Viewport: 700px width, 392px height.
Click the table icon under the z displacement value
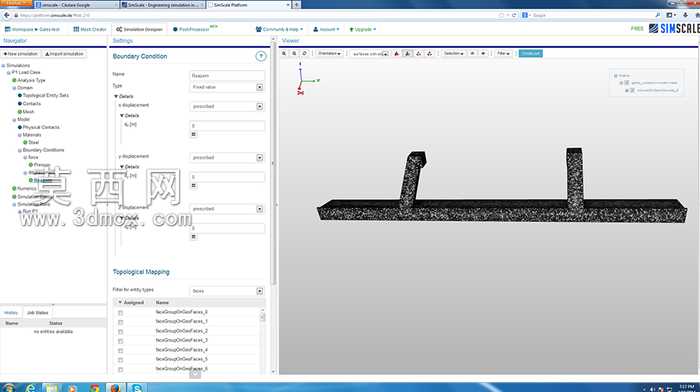coord(193,237)
